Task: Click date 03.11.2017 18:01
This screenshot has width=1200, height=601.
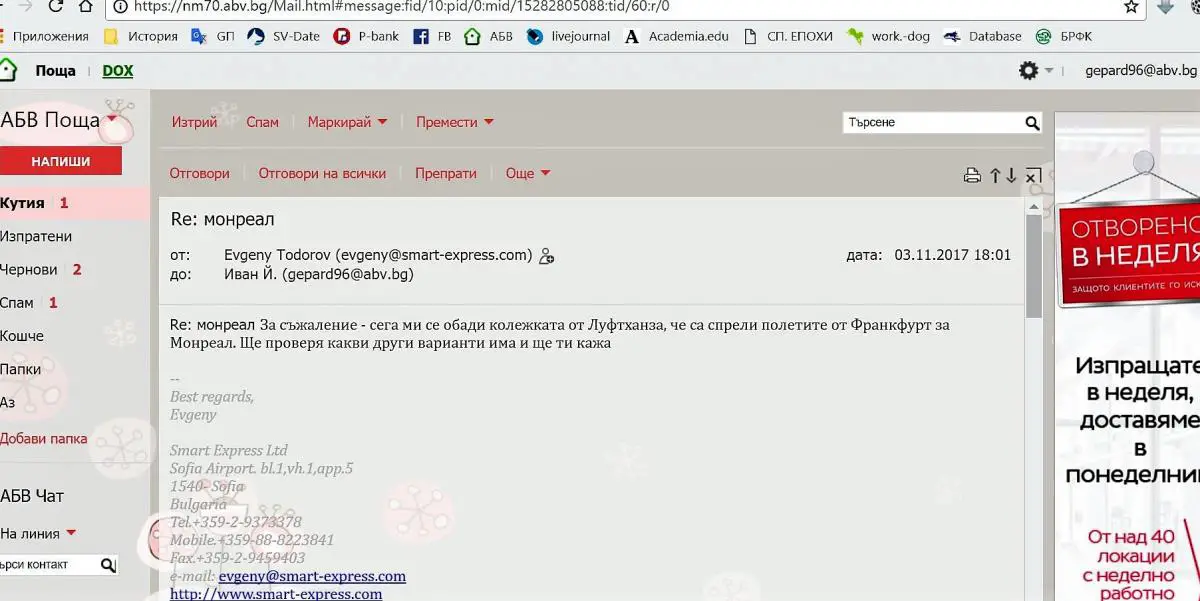Action: pos(952,255)
